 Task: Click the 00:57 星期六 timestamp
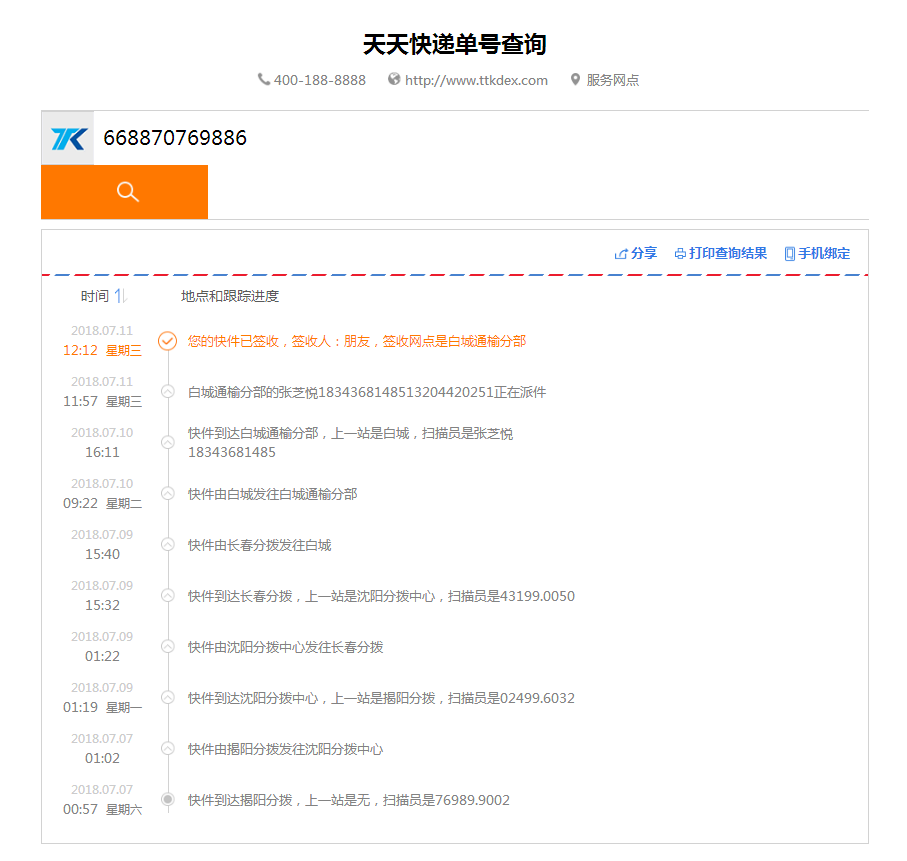102,809
